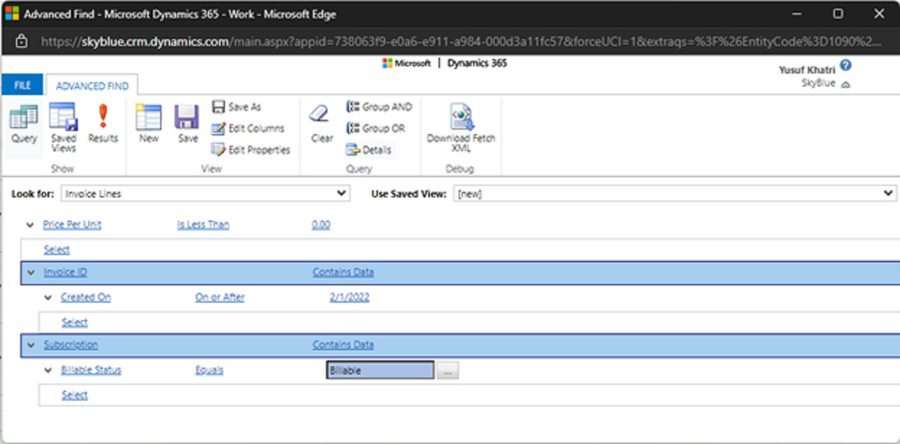Create a New view
The width and height of the screenshot is (900, 444).
[149, 124]
